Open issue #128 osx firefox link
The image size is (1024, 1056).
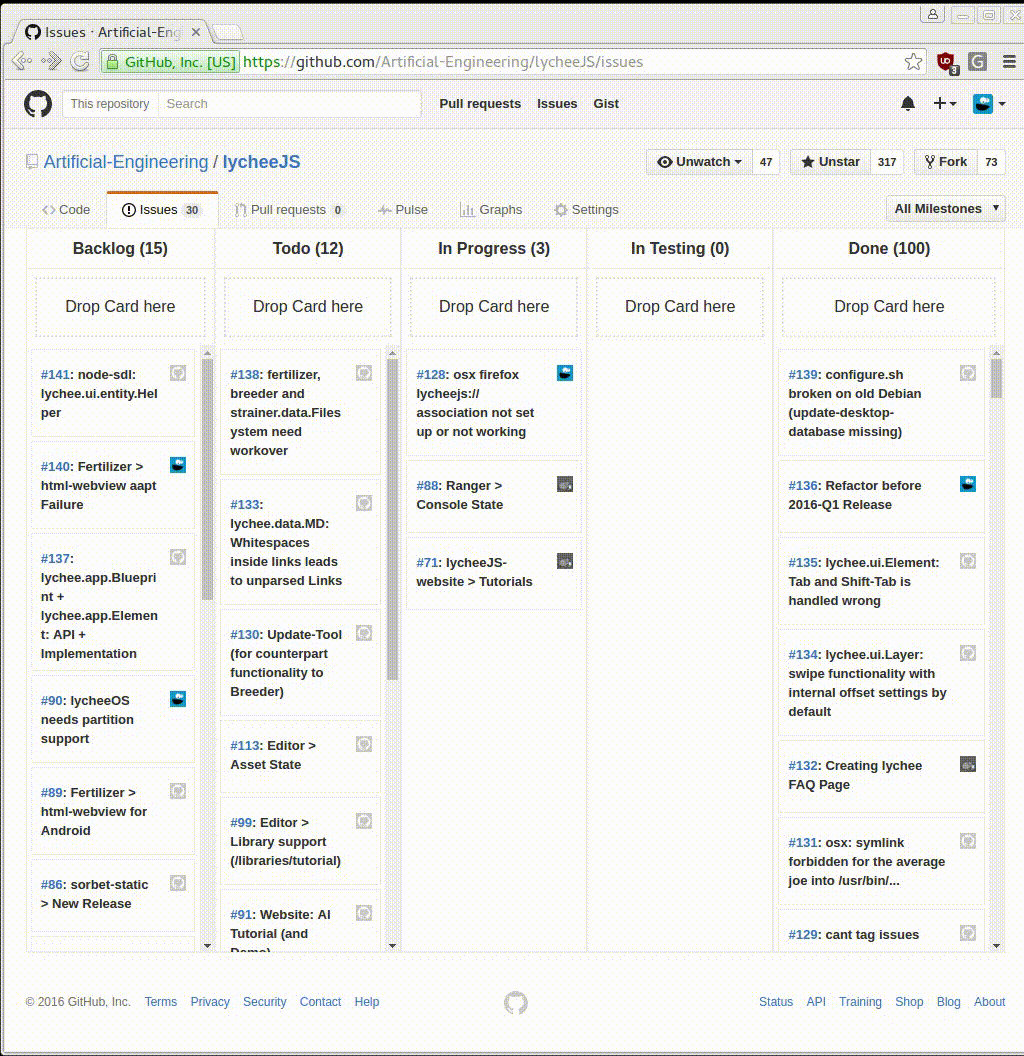pos(476,403)
